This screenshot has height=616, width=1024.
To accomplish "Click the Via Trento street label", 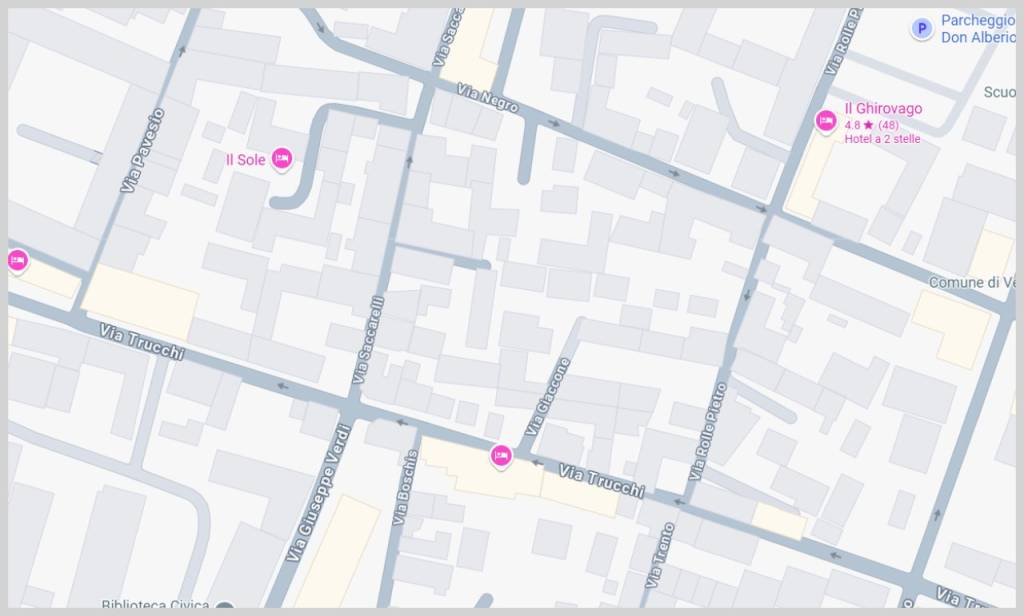I will tap(659, 555).
